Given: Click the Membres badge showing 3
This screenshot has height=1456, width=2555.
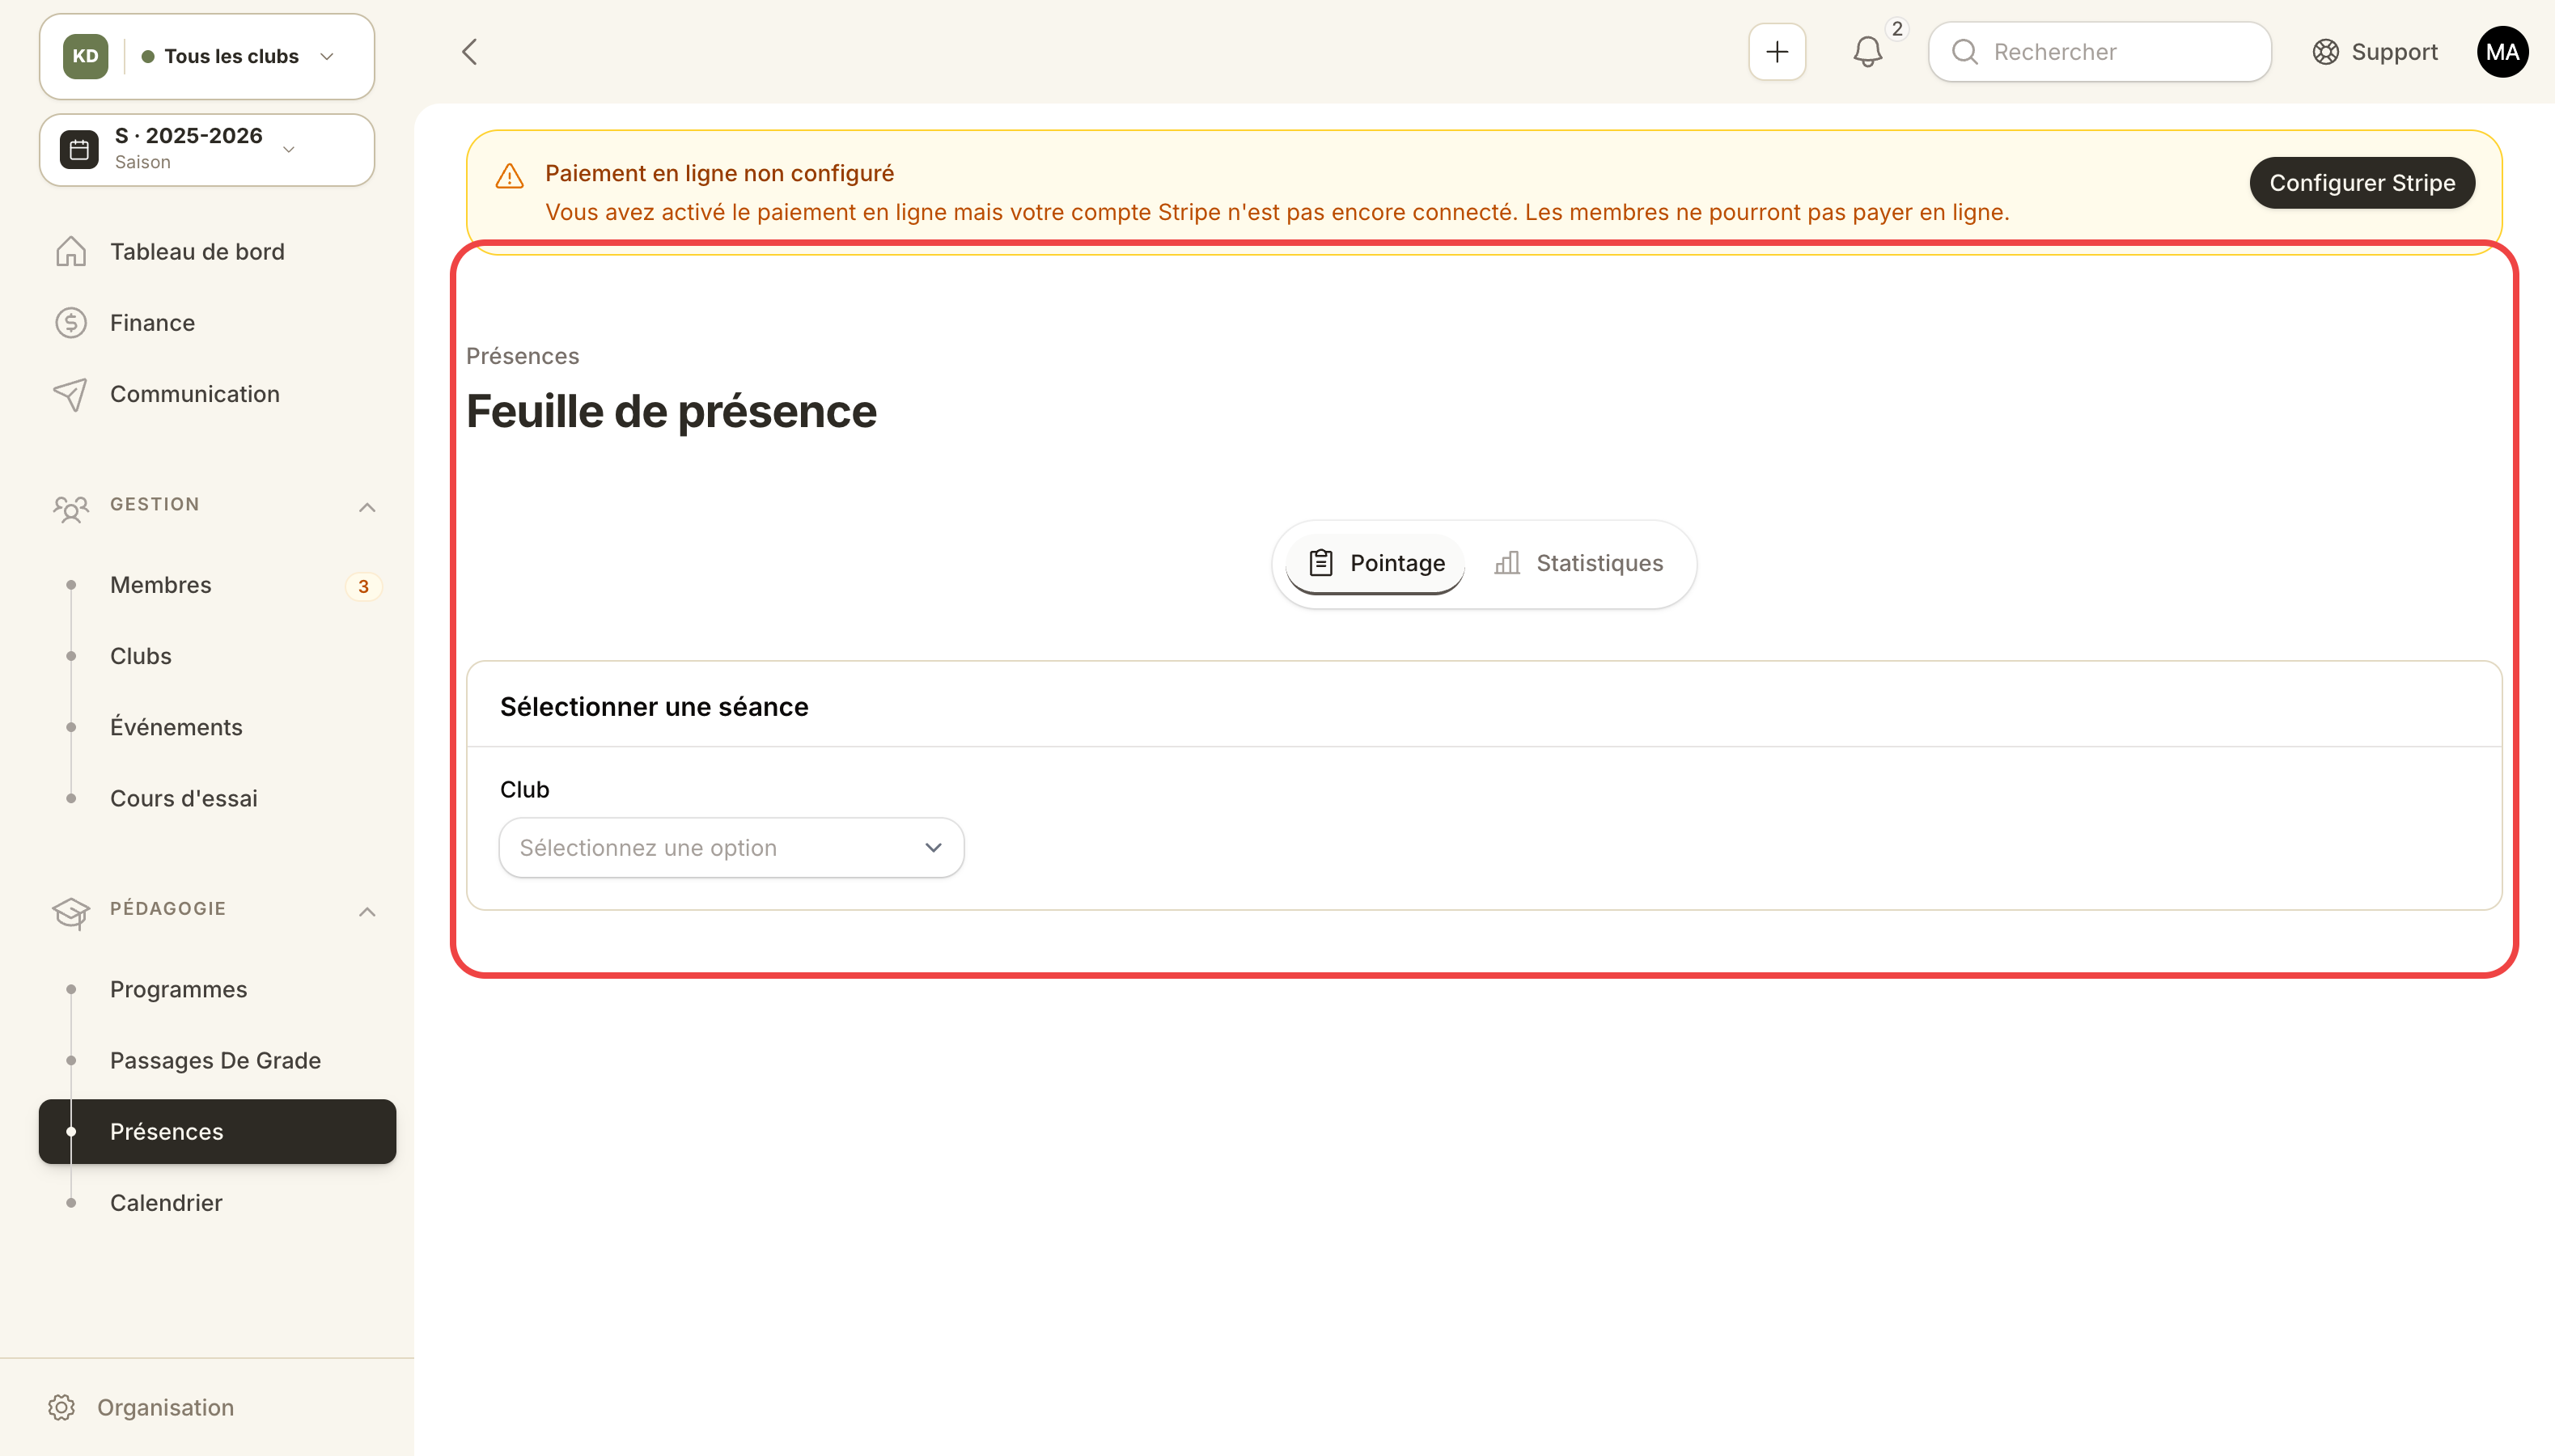Looking at the screenshot, I should tap(363, 586).
